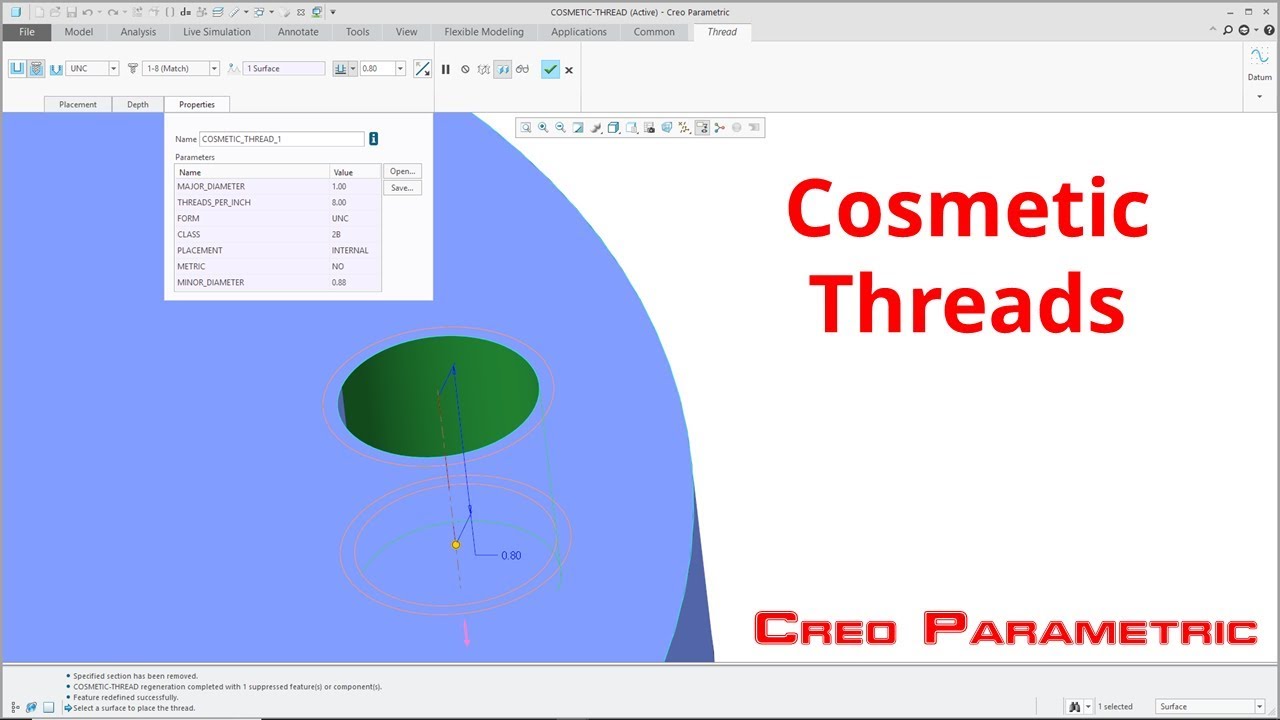This screenshot has height=720, width=1280.
Task: Select the PLACEMENT value INTERNAL
Action: point(350,250)
